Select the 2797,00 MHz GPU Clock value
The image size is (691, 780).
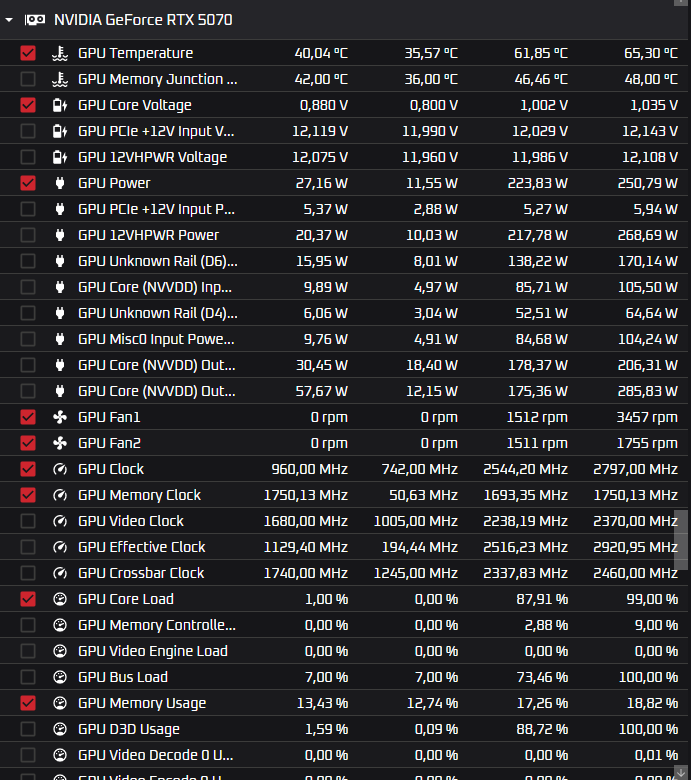pos(635,469)
